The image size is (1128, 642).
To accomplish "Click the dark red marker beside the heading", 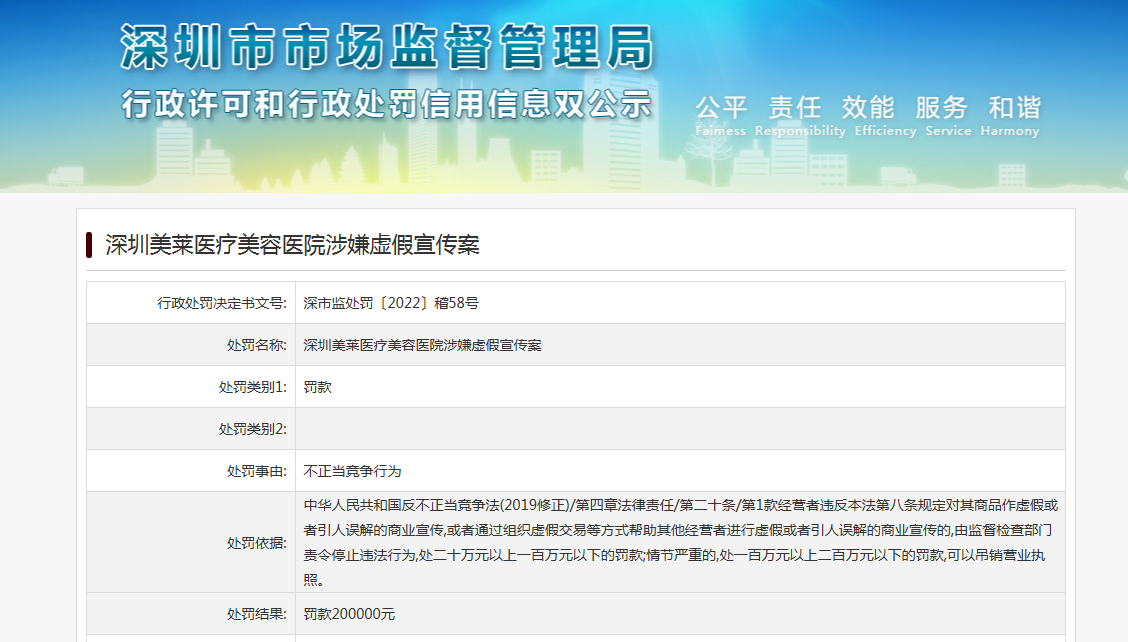I will pos(90,245).
